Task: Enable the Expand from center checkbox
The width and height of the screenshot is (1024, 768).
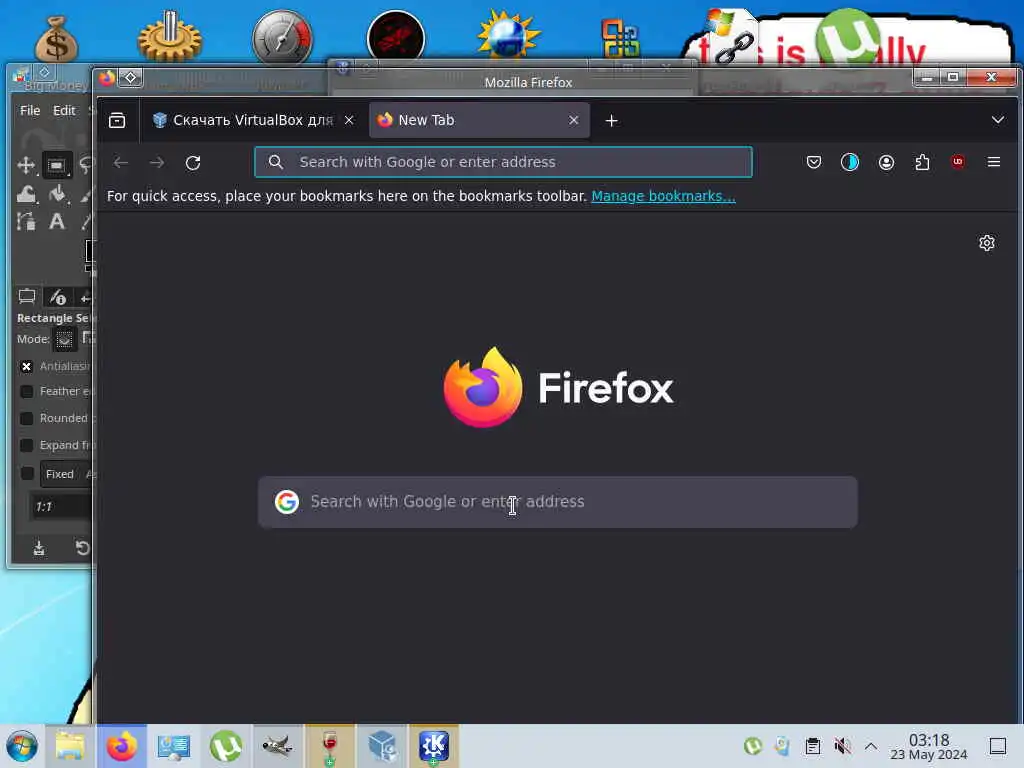Action: point(27,445)
